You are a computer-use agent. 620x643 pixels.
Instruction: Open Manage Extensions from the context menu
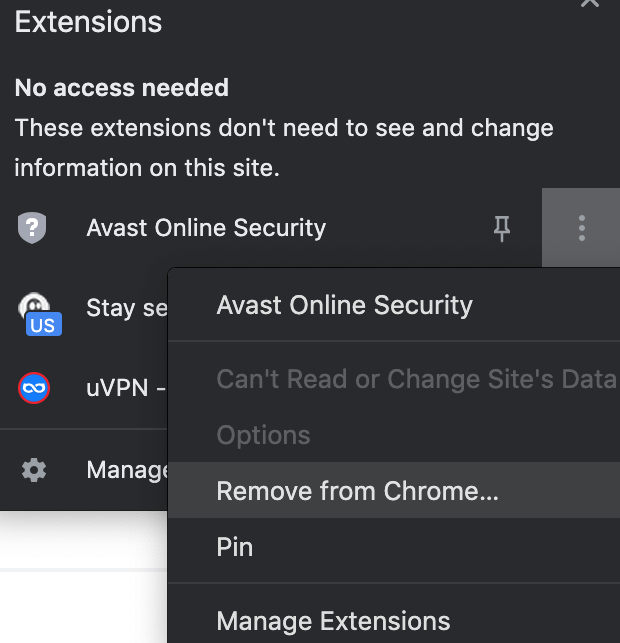pos(333,622)
